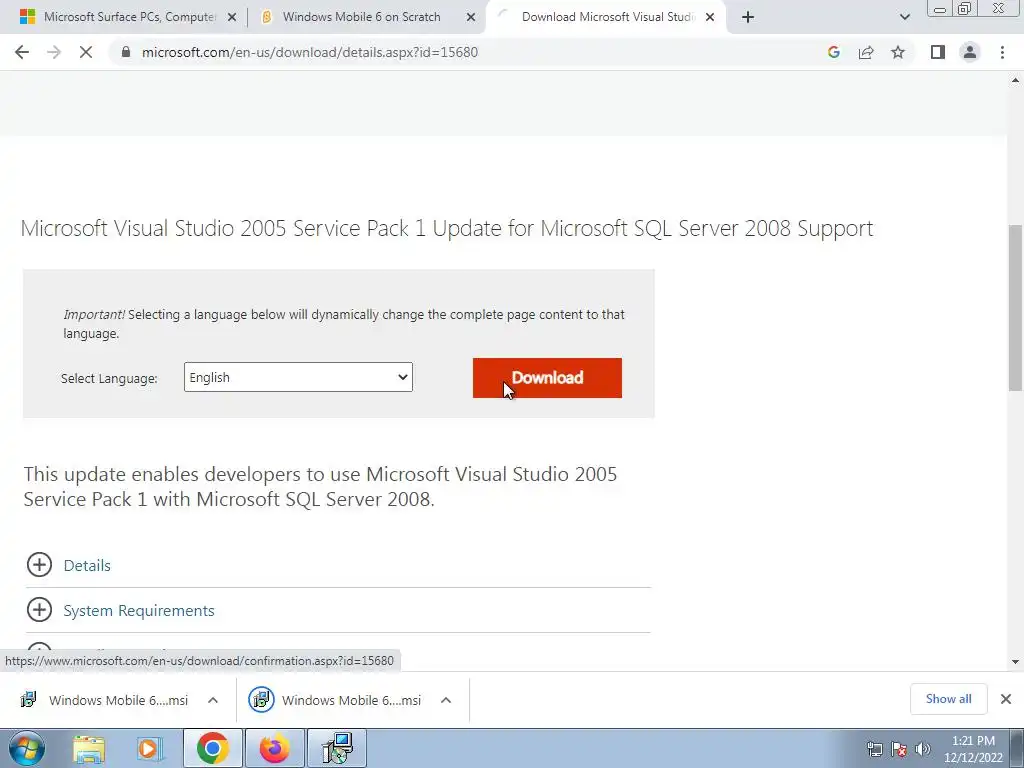This screenshot has width=1024, height=768.
Task: Click the padlock site info icon
Action: tap(126, 52)
